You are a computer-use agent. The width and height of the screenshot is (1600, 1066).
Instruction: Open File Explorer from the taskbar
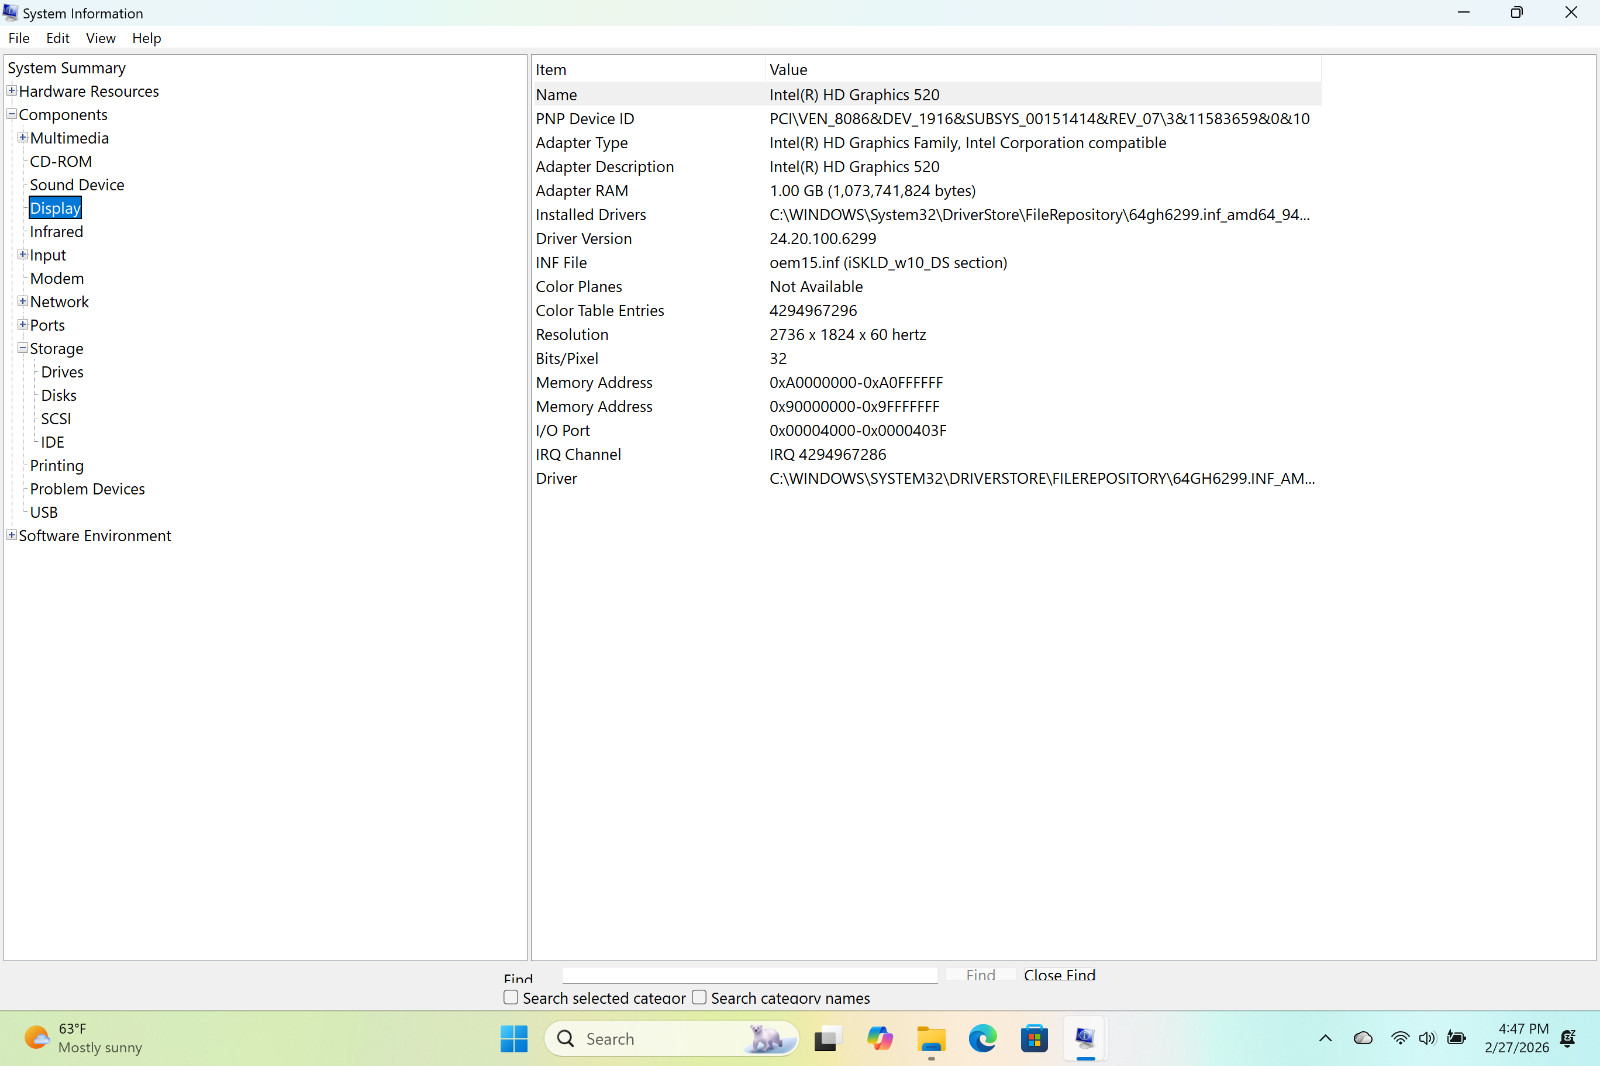pyautogui.click(x=931, y=1039)
